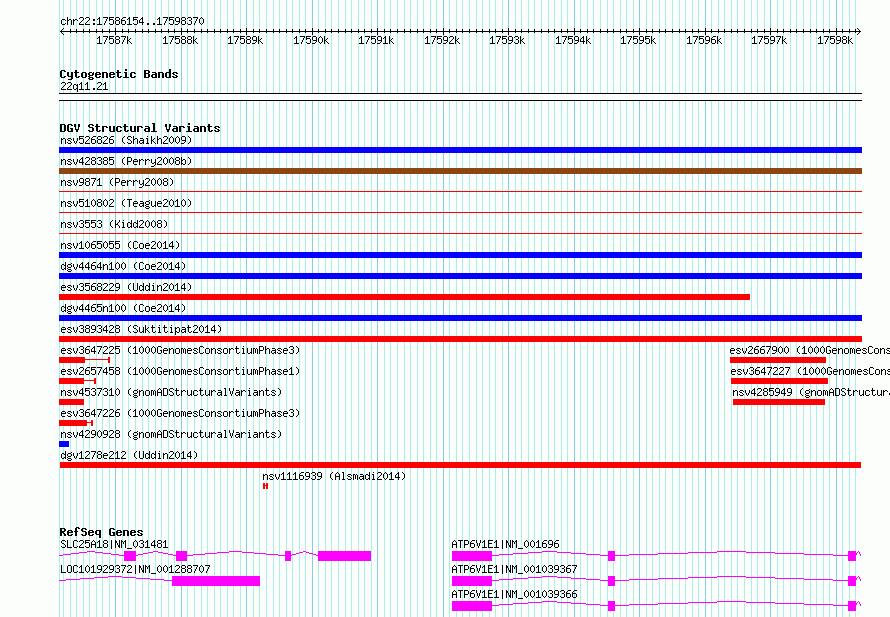The height and width of the screenshot is (617, 890).
Task: Click the dgv1278e212 (Uddin2014) label
Action: point(129,455)
